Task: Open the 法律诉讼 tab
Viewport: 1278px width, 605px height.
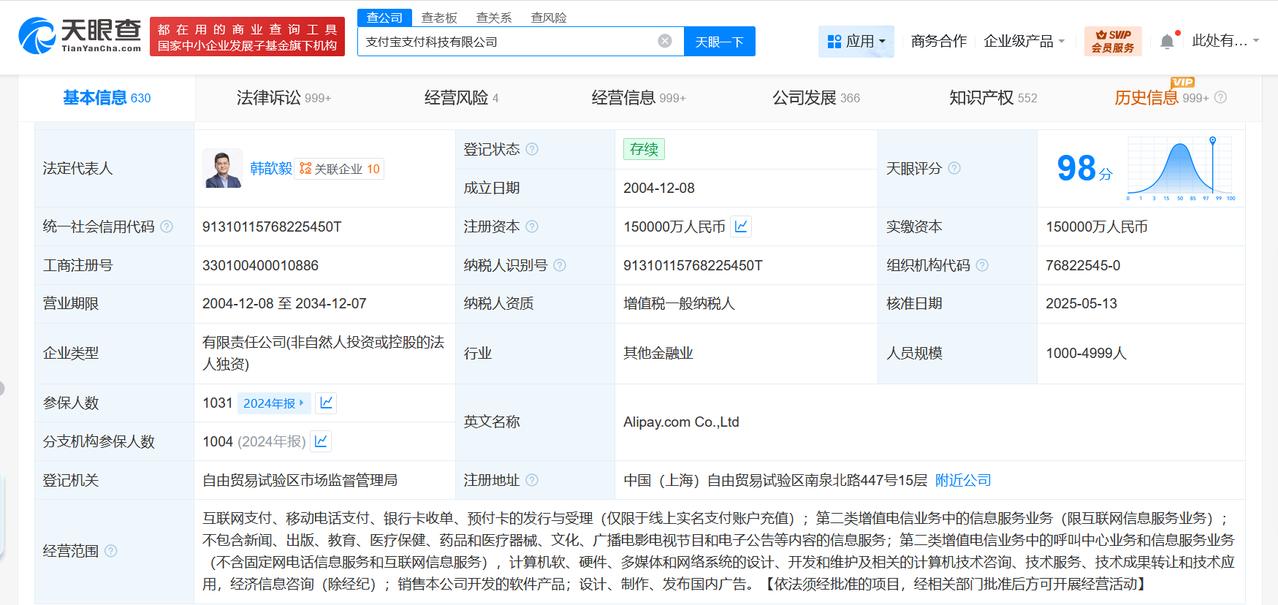Action: click(284, 98)
